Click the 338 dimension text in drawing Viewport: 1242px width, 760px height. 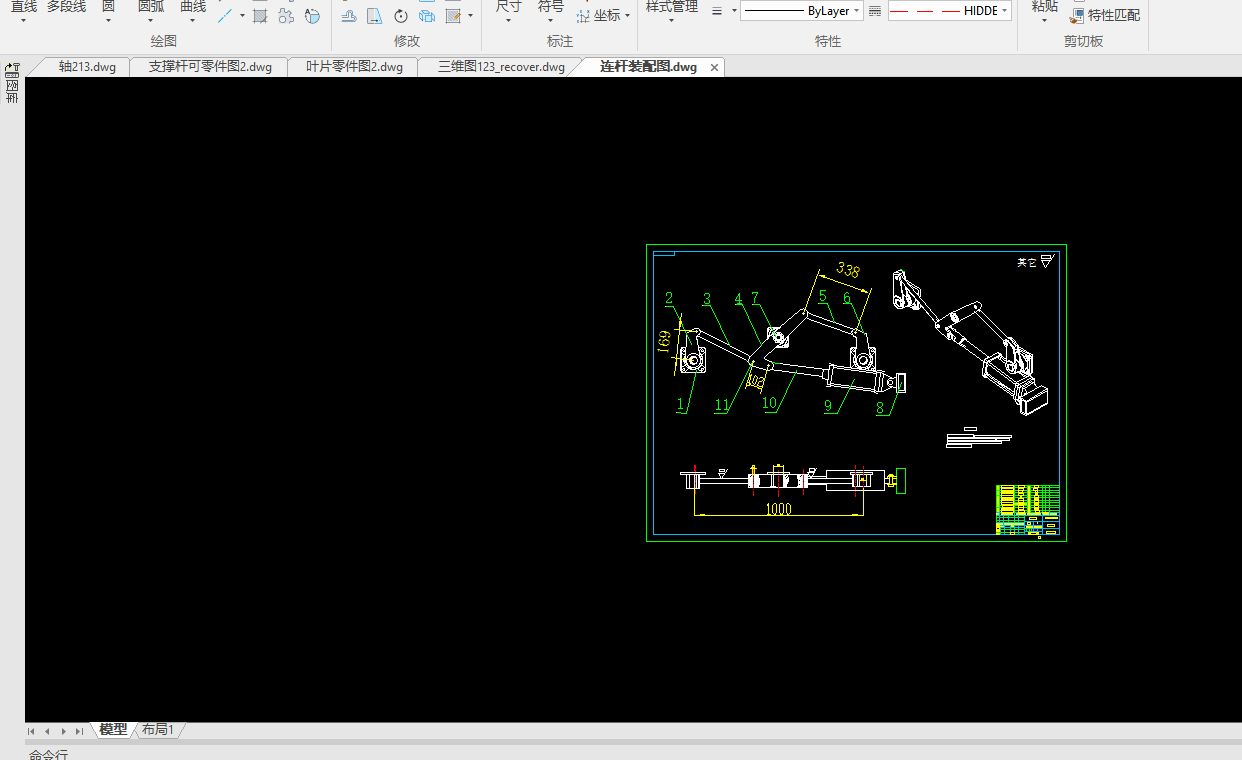[x=848, y=270]
